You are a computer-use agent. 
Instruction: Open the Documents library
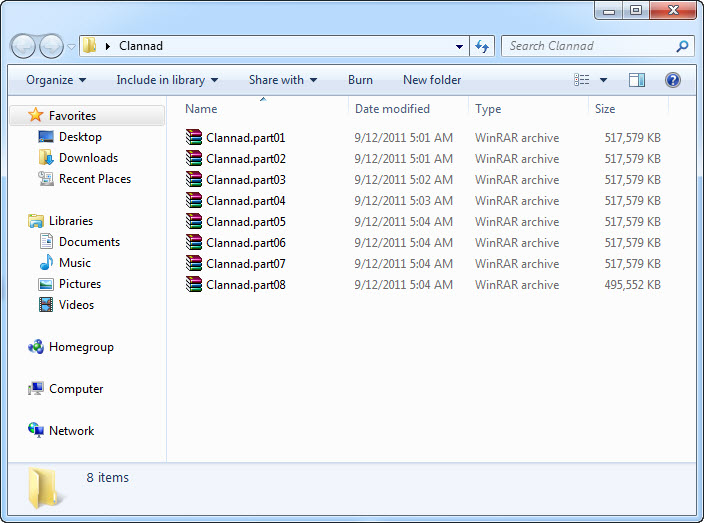tap(89, 242)
